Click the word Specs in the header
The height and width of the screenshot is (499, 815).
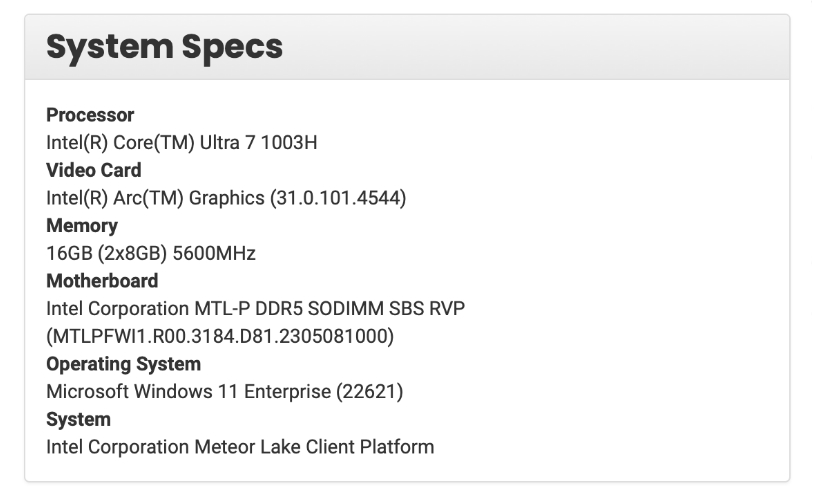tap(232, 47)
